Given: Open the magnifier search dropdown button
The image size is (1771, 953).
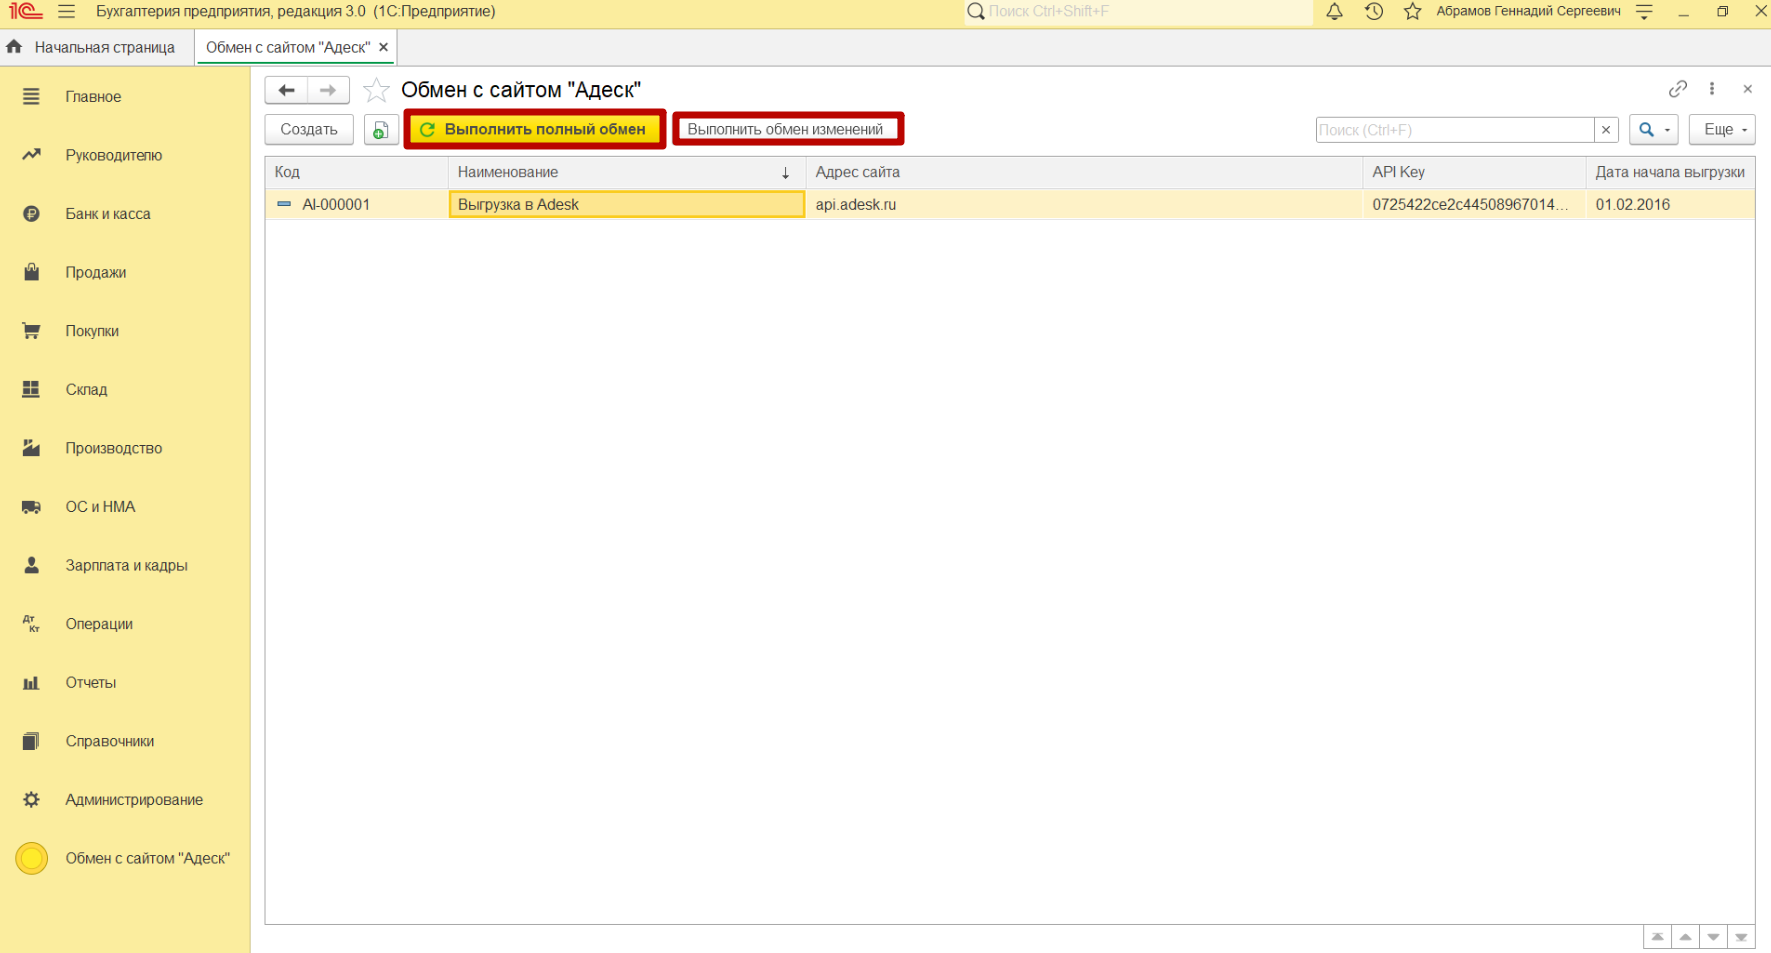Looking at the screenshot, I should tap(1653, 130).
